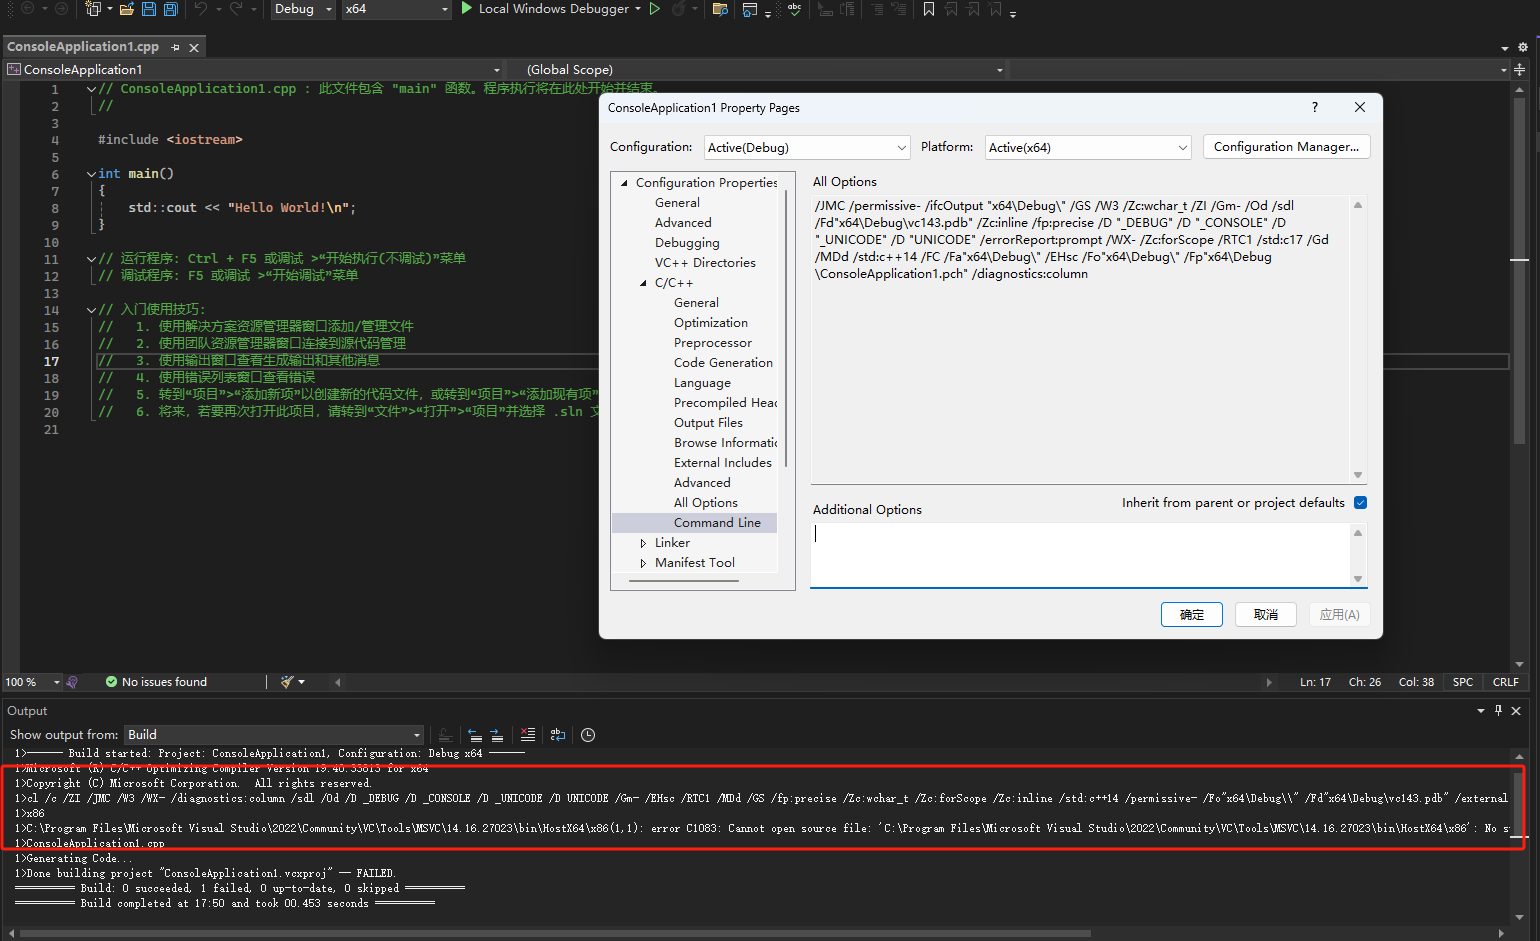Viewport: 1540px width, 941px height.
Task: Click the Save All icon
Action: click(x=170, y=9)
